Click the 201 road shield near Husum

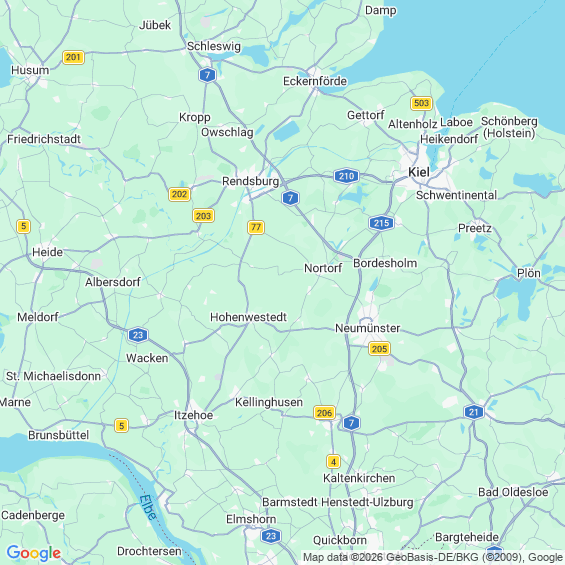[74, 57]
